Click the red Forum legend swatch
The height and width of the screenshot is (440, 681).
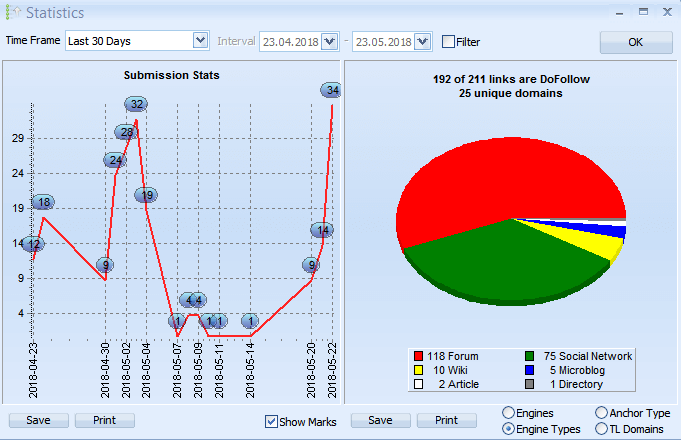pyautogui.click(x=418, y=356)
